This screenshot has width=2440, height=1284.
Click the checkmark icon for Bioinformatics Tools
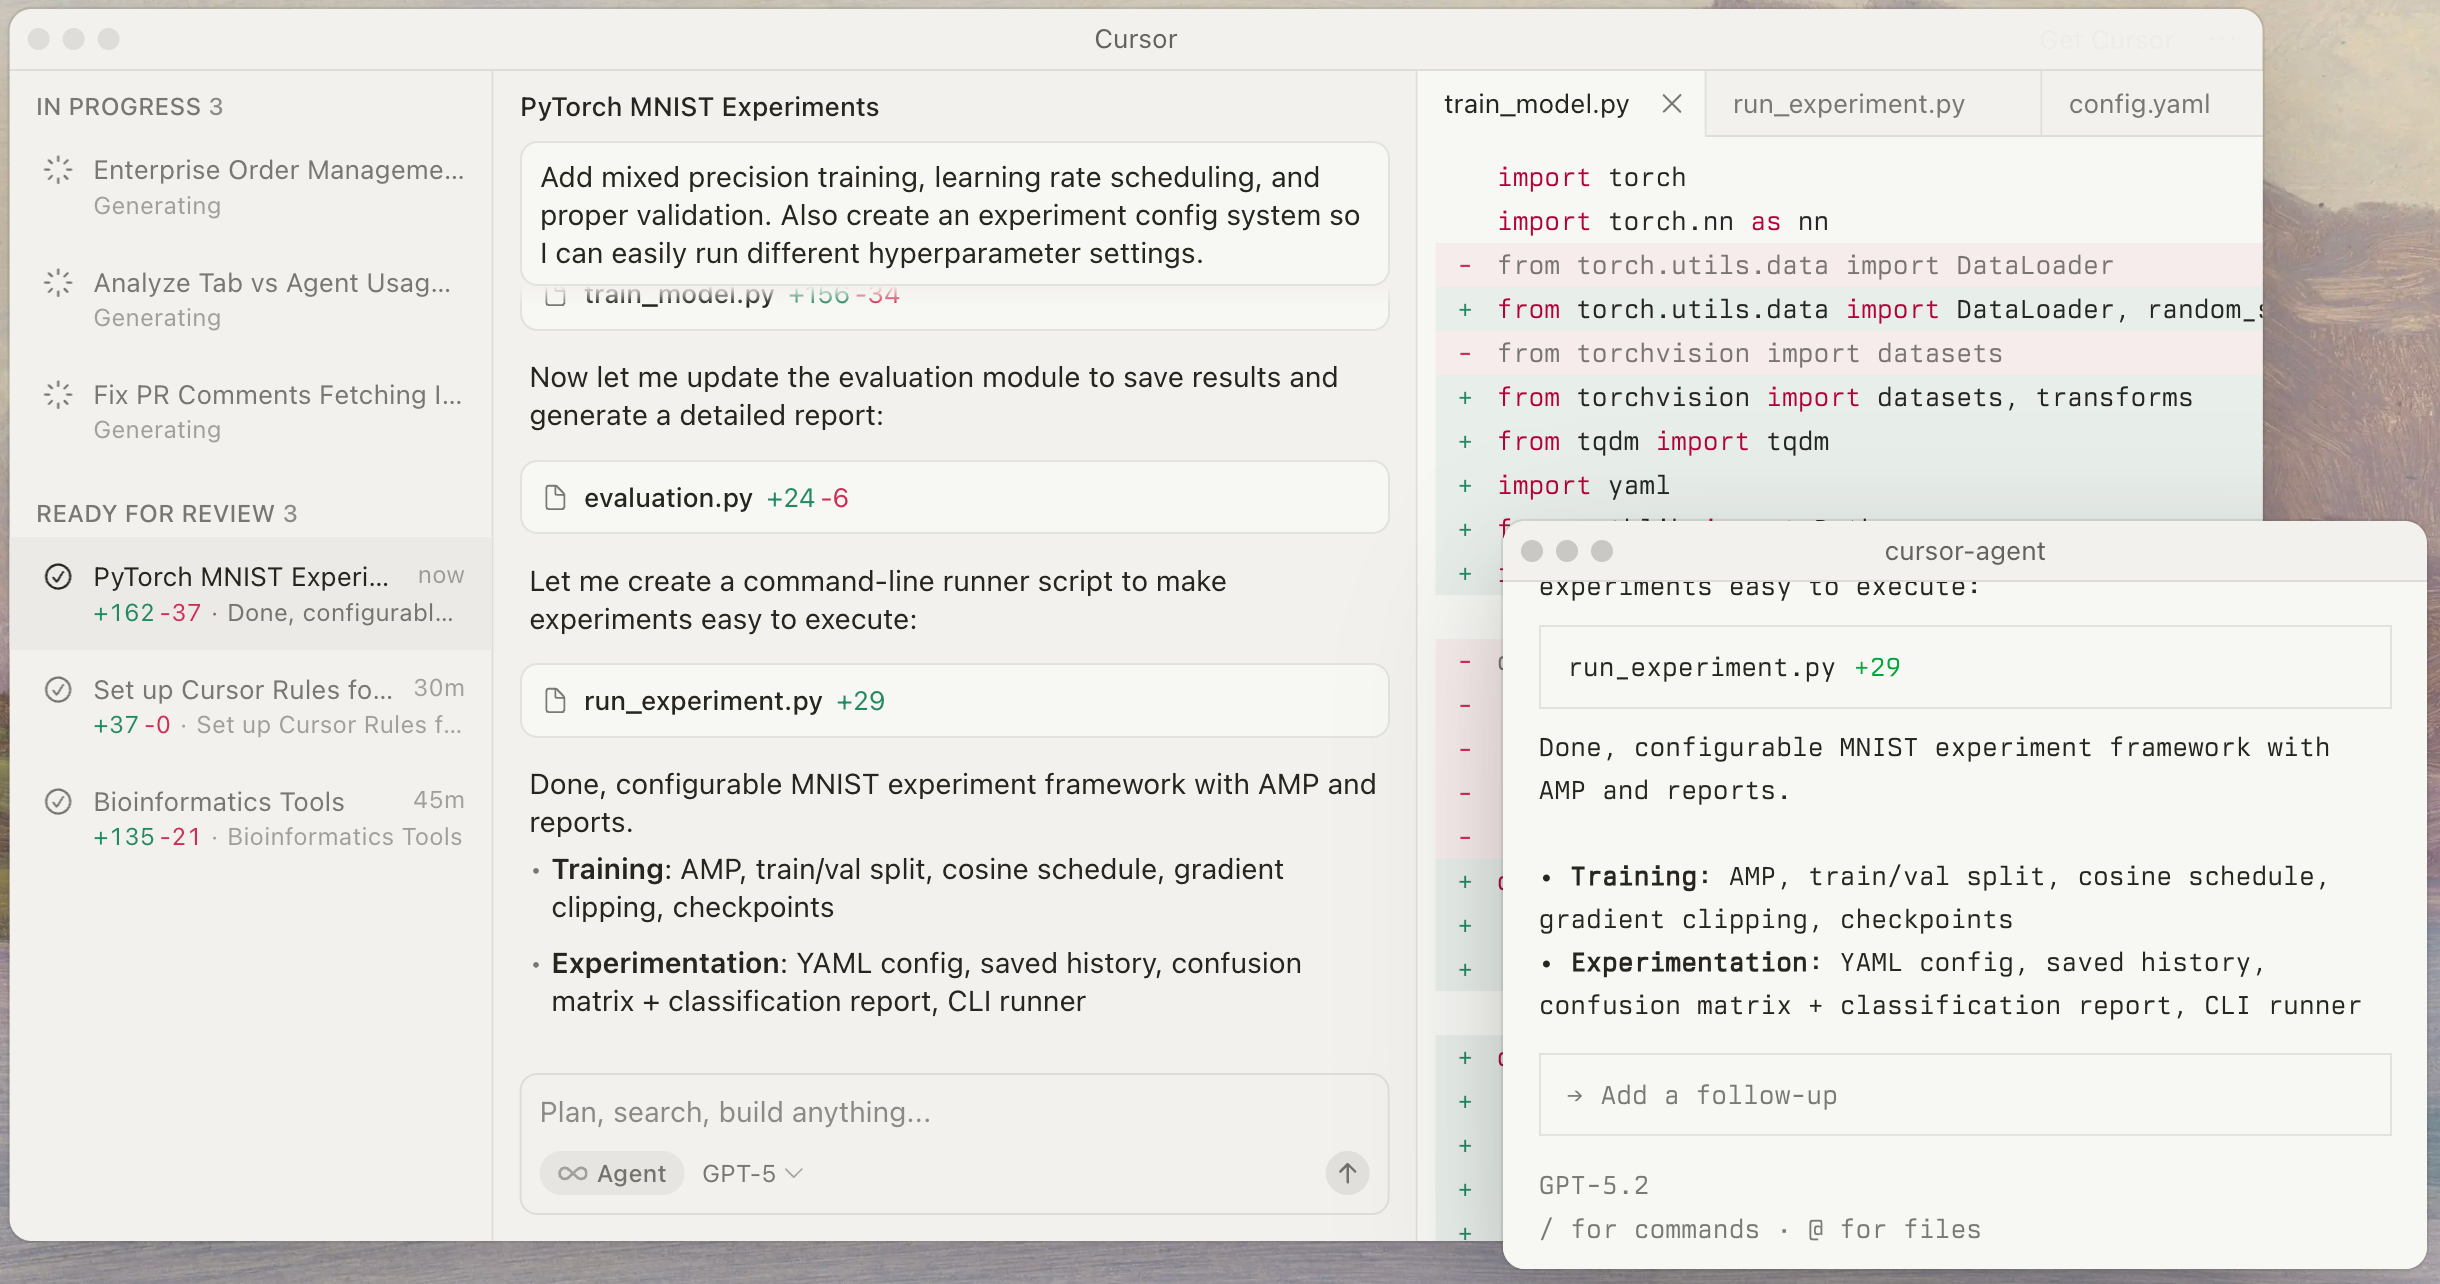tap(58, 802)
